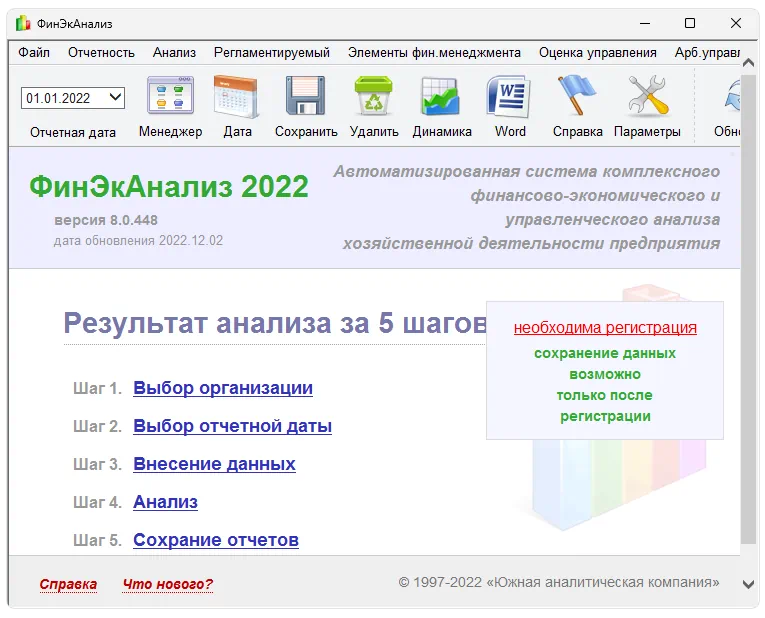765x618 pixels.
Task: Click the ФинЭкАнализ app icon in title bar
Action: click(23, 23)
